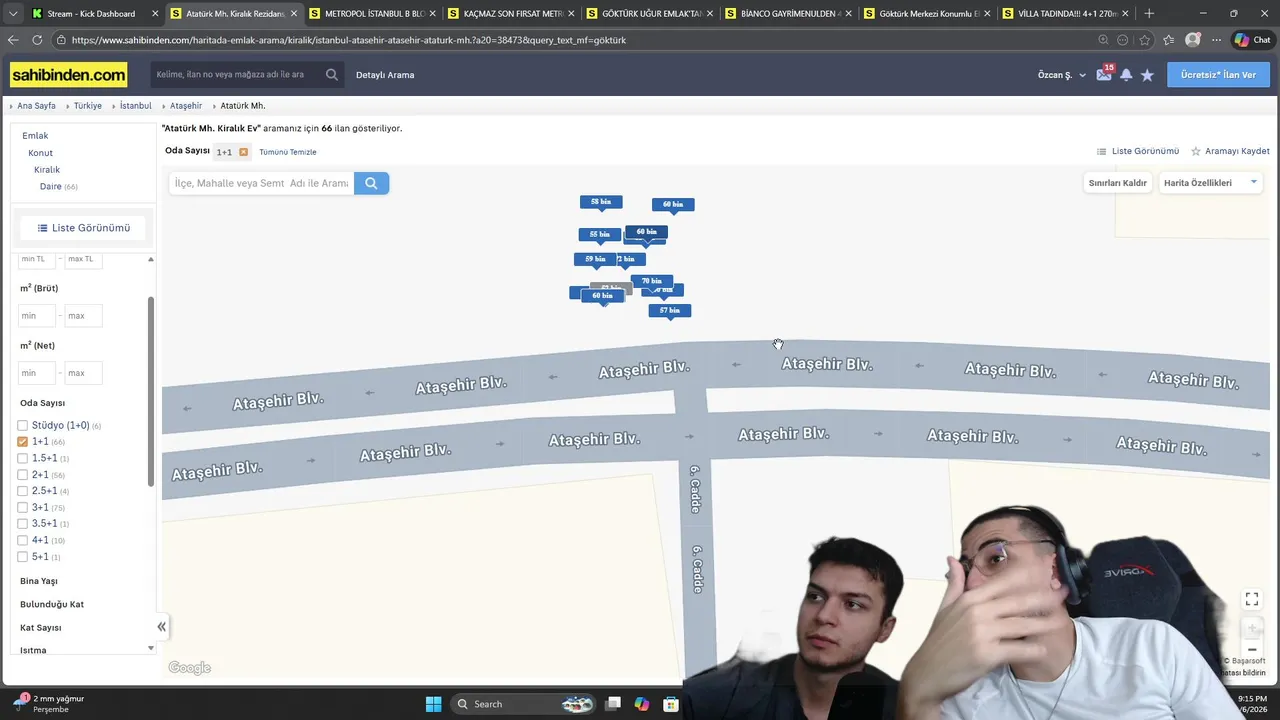Open the messages envelope icon with 15 badge
This screenshot has width=1280, height=720.
pos(1104,74)
